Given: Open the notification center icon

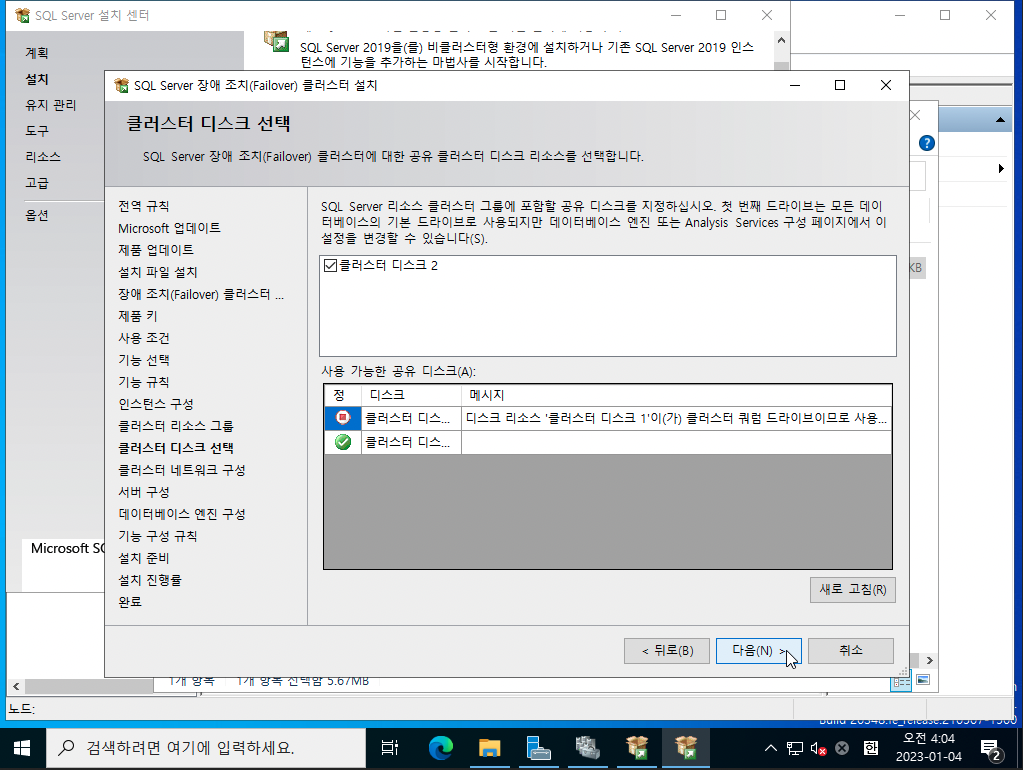Looking at the screenshot, I should [x=991, y=749].
